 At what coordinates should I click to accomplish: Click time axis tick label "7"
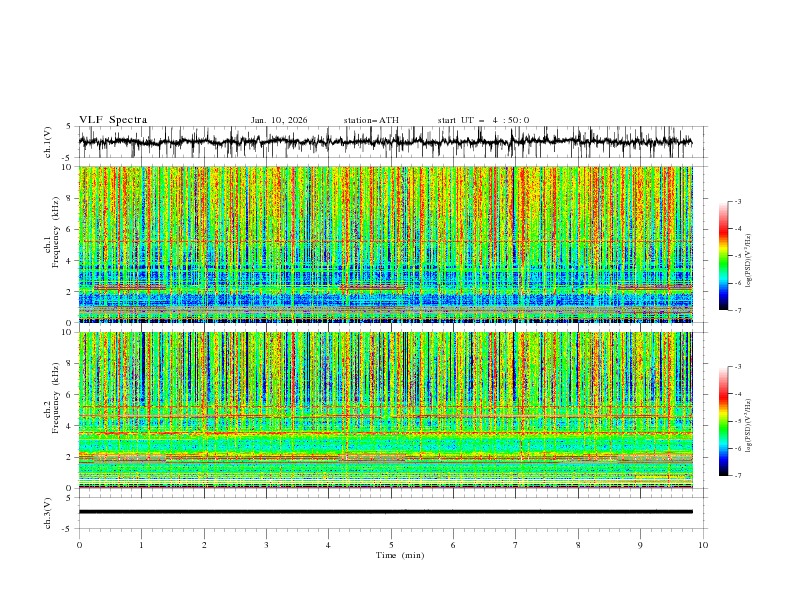(515, 545)
